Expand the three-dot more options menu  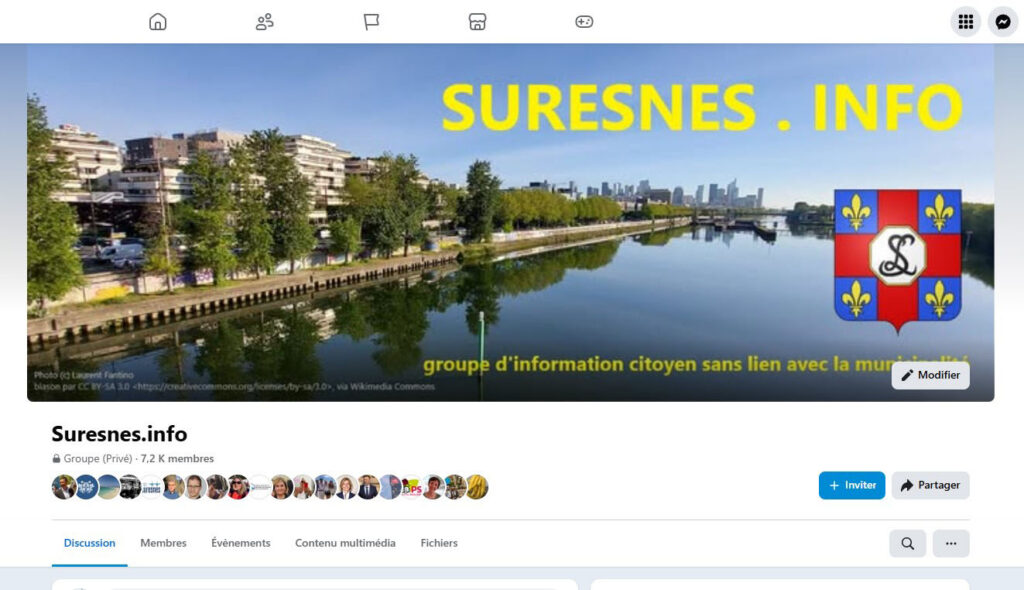coord(951,543)
